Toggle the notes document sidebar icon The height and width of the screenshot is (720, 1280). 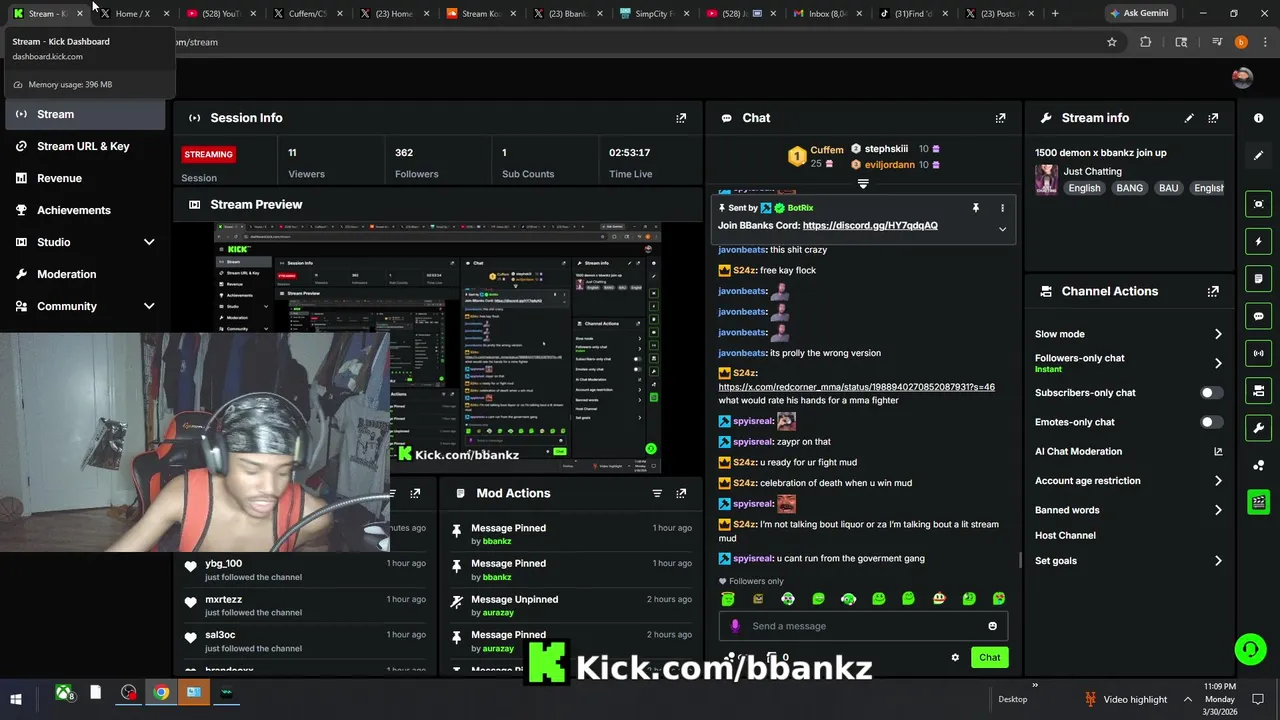(1258, 279)
